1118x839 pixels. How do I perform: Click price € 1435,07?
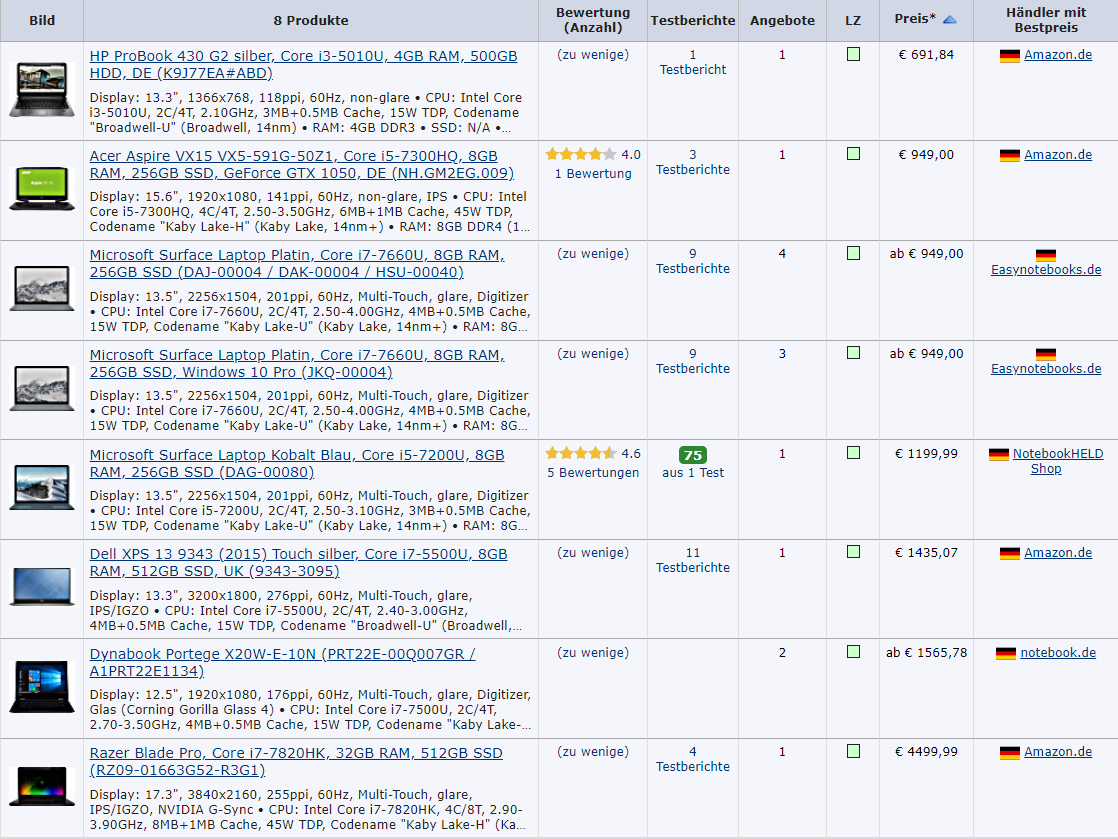click(925, 552)
